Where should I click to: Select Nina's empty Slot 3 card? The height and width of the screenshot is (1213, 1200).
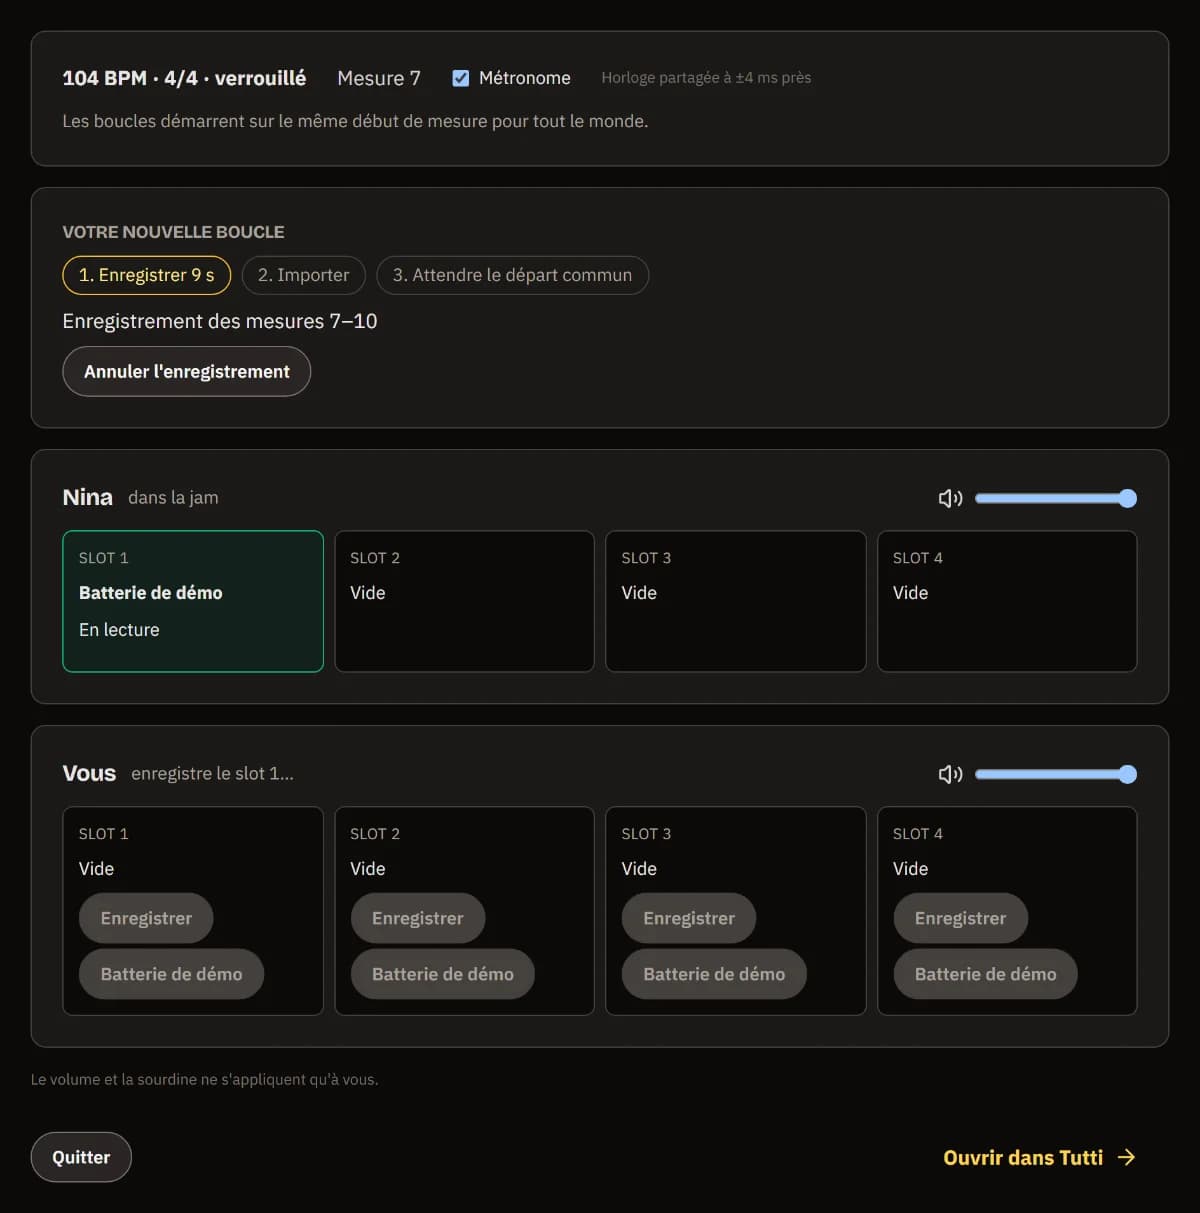click(736, 601)
